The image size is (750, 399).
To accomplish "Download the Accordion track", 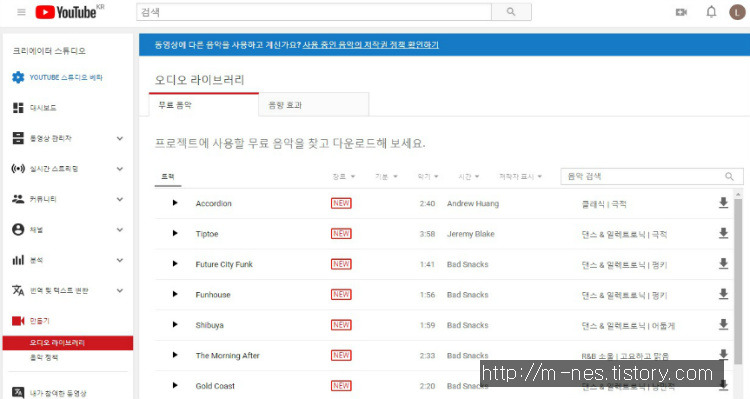I will 723,203.
